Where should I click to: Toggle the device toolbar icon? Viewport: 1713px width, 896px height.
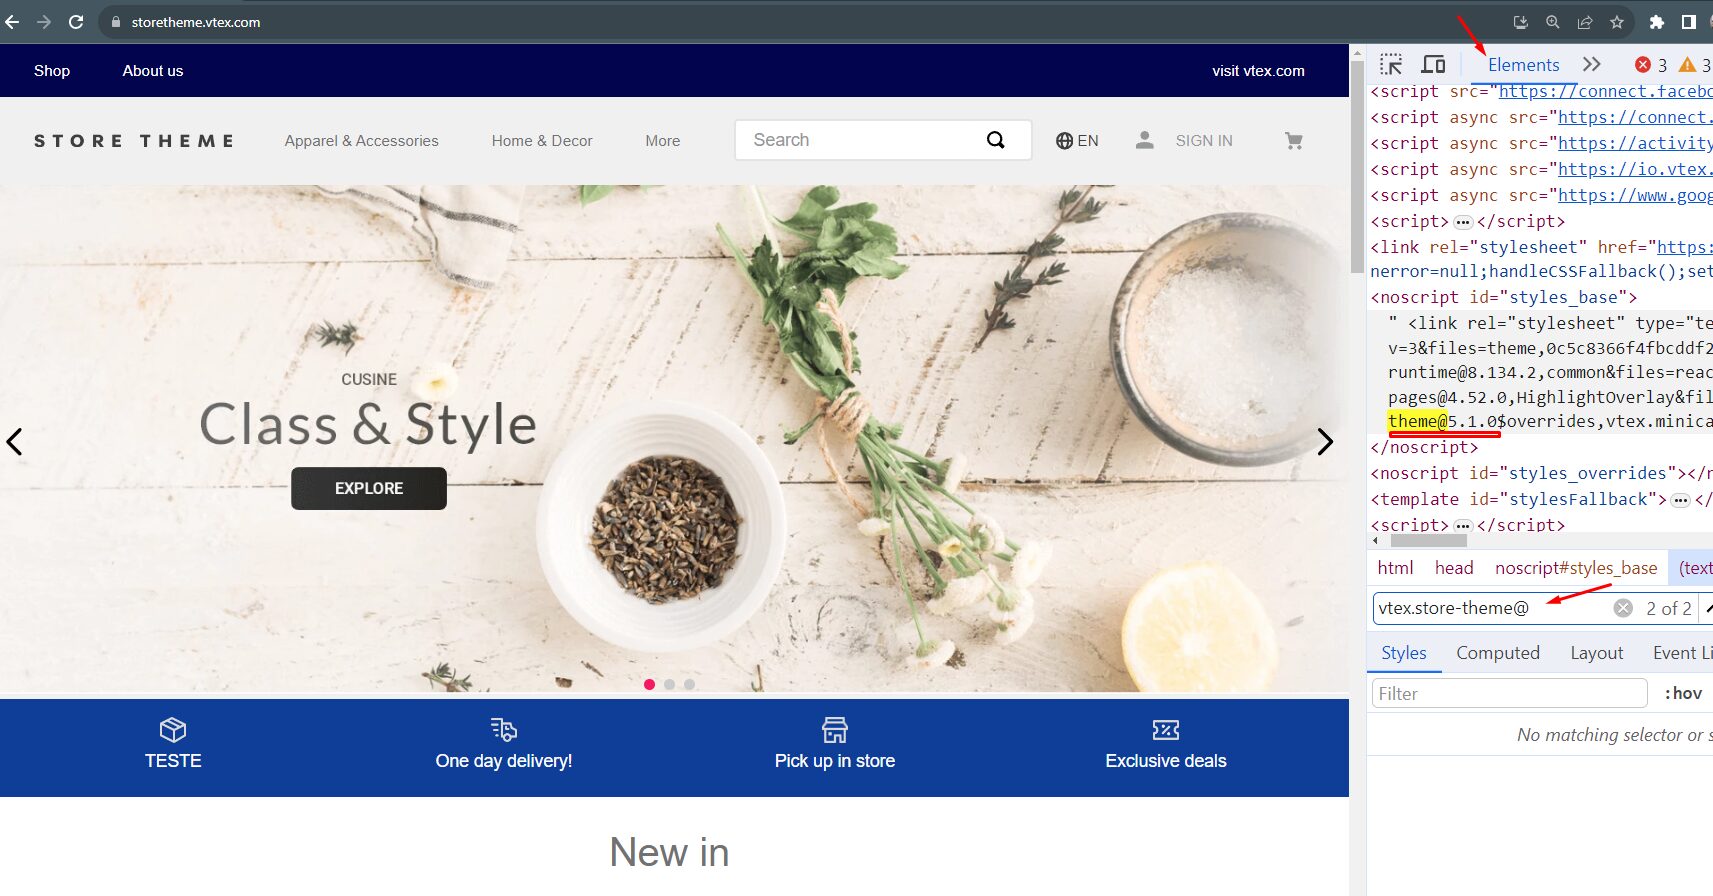(1433, 65)
